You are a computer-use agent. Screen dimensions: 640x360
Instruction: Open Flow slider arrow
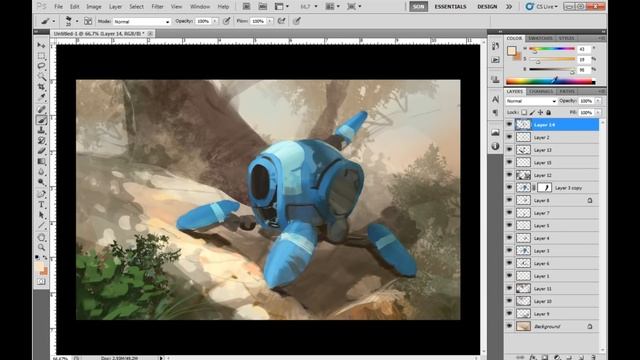point(270,21)
